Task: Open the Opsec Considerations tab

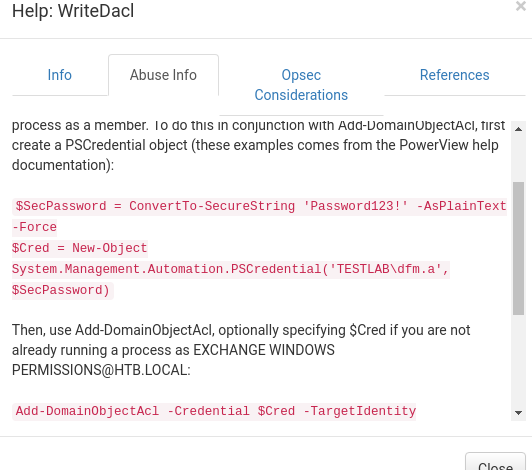Action: tap(301, 85)
